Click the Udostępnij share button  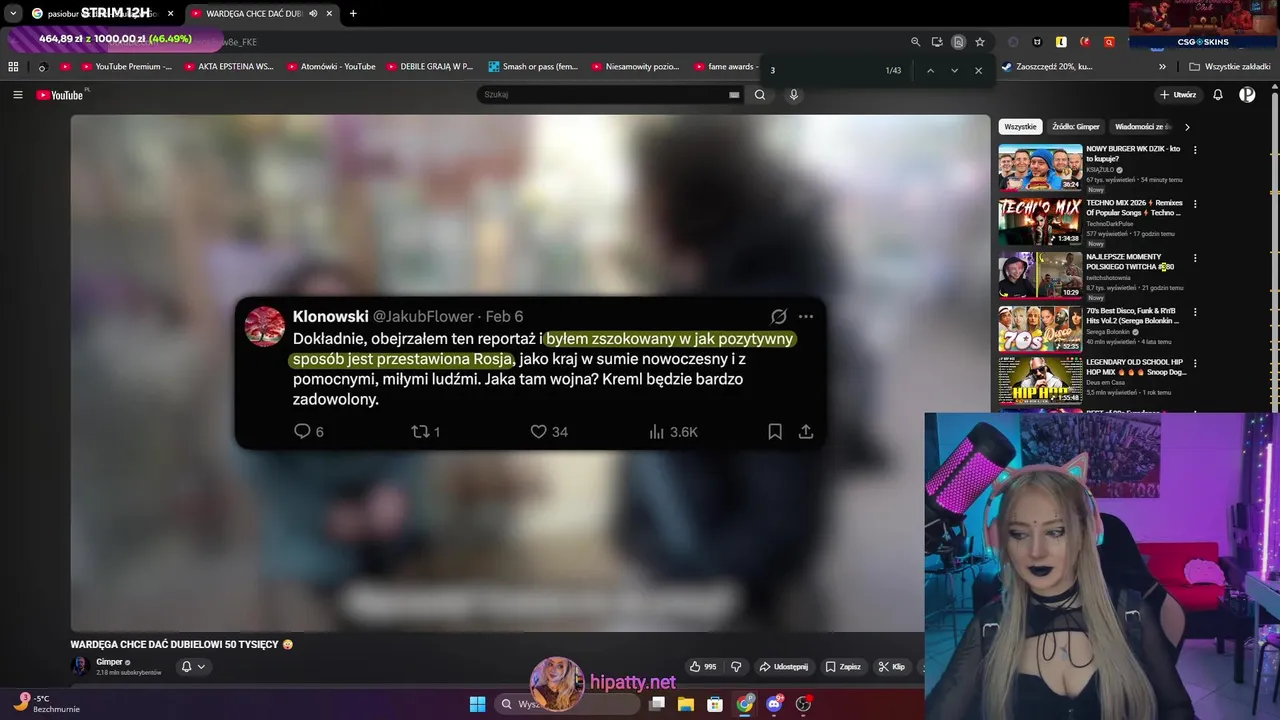point(784,667)
